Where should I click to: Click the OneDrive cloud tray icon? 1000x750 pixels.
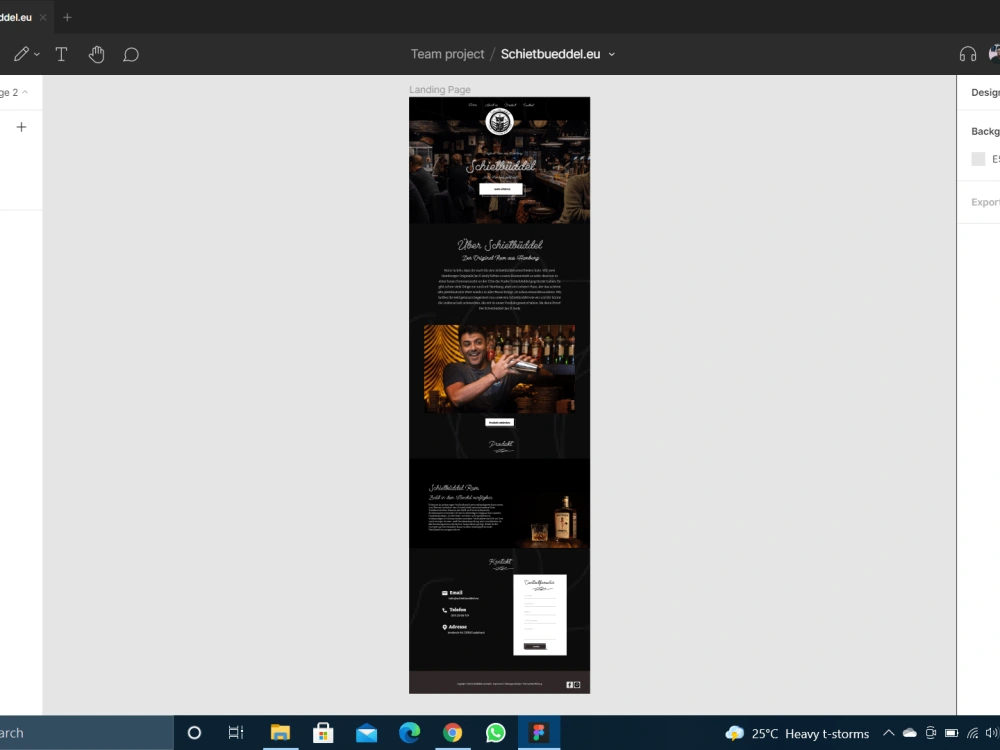click(909, 733)
